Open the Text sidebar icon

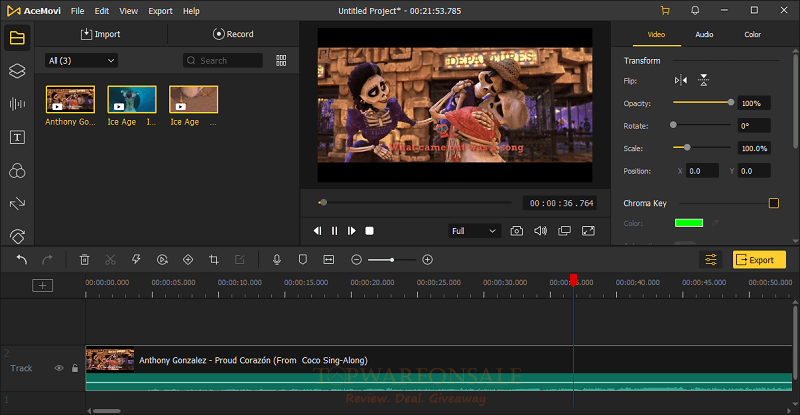pyautogui.click(x=17, y=137)
